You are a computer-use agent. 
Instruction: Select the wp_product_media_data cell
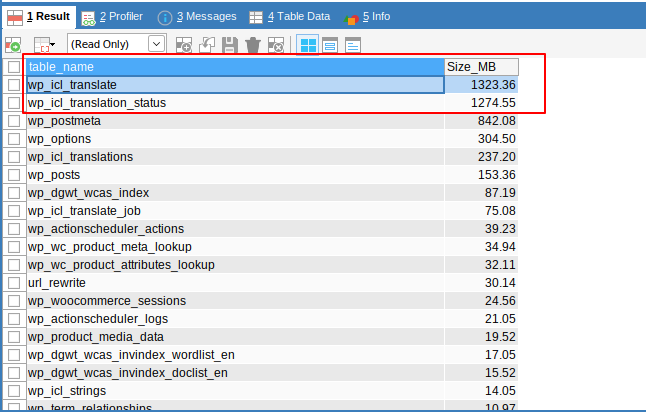click(x=235, y=337)
